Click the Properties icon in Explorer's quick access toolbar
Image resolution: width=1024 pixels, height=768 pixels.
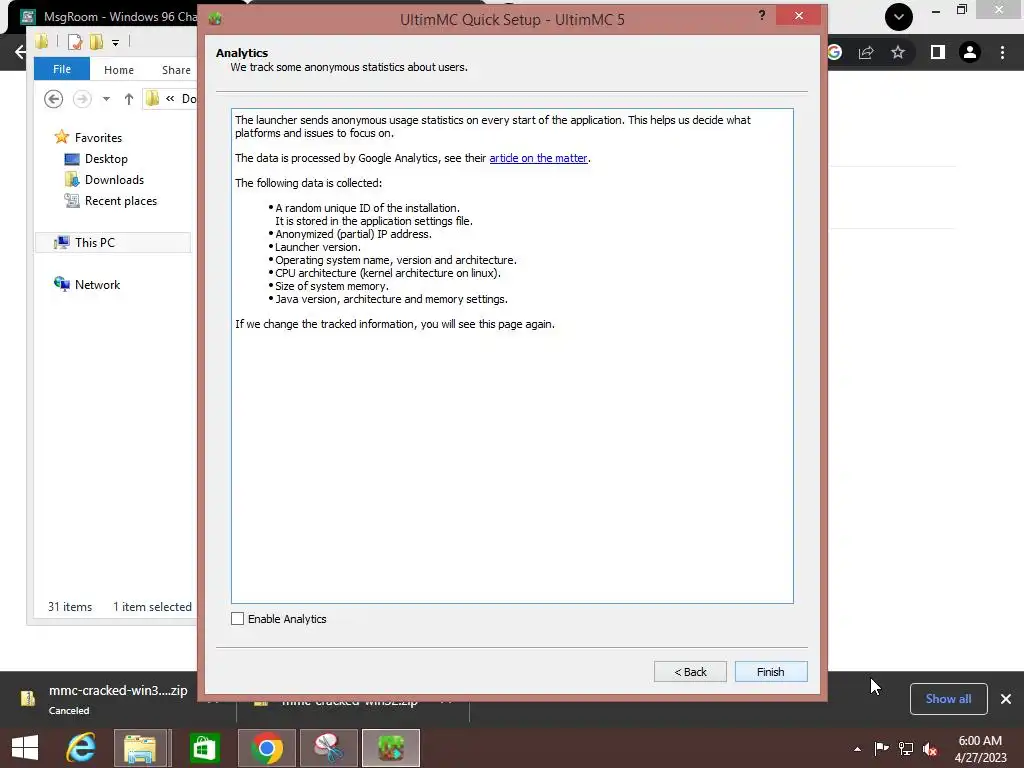click(75, 42)
